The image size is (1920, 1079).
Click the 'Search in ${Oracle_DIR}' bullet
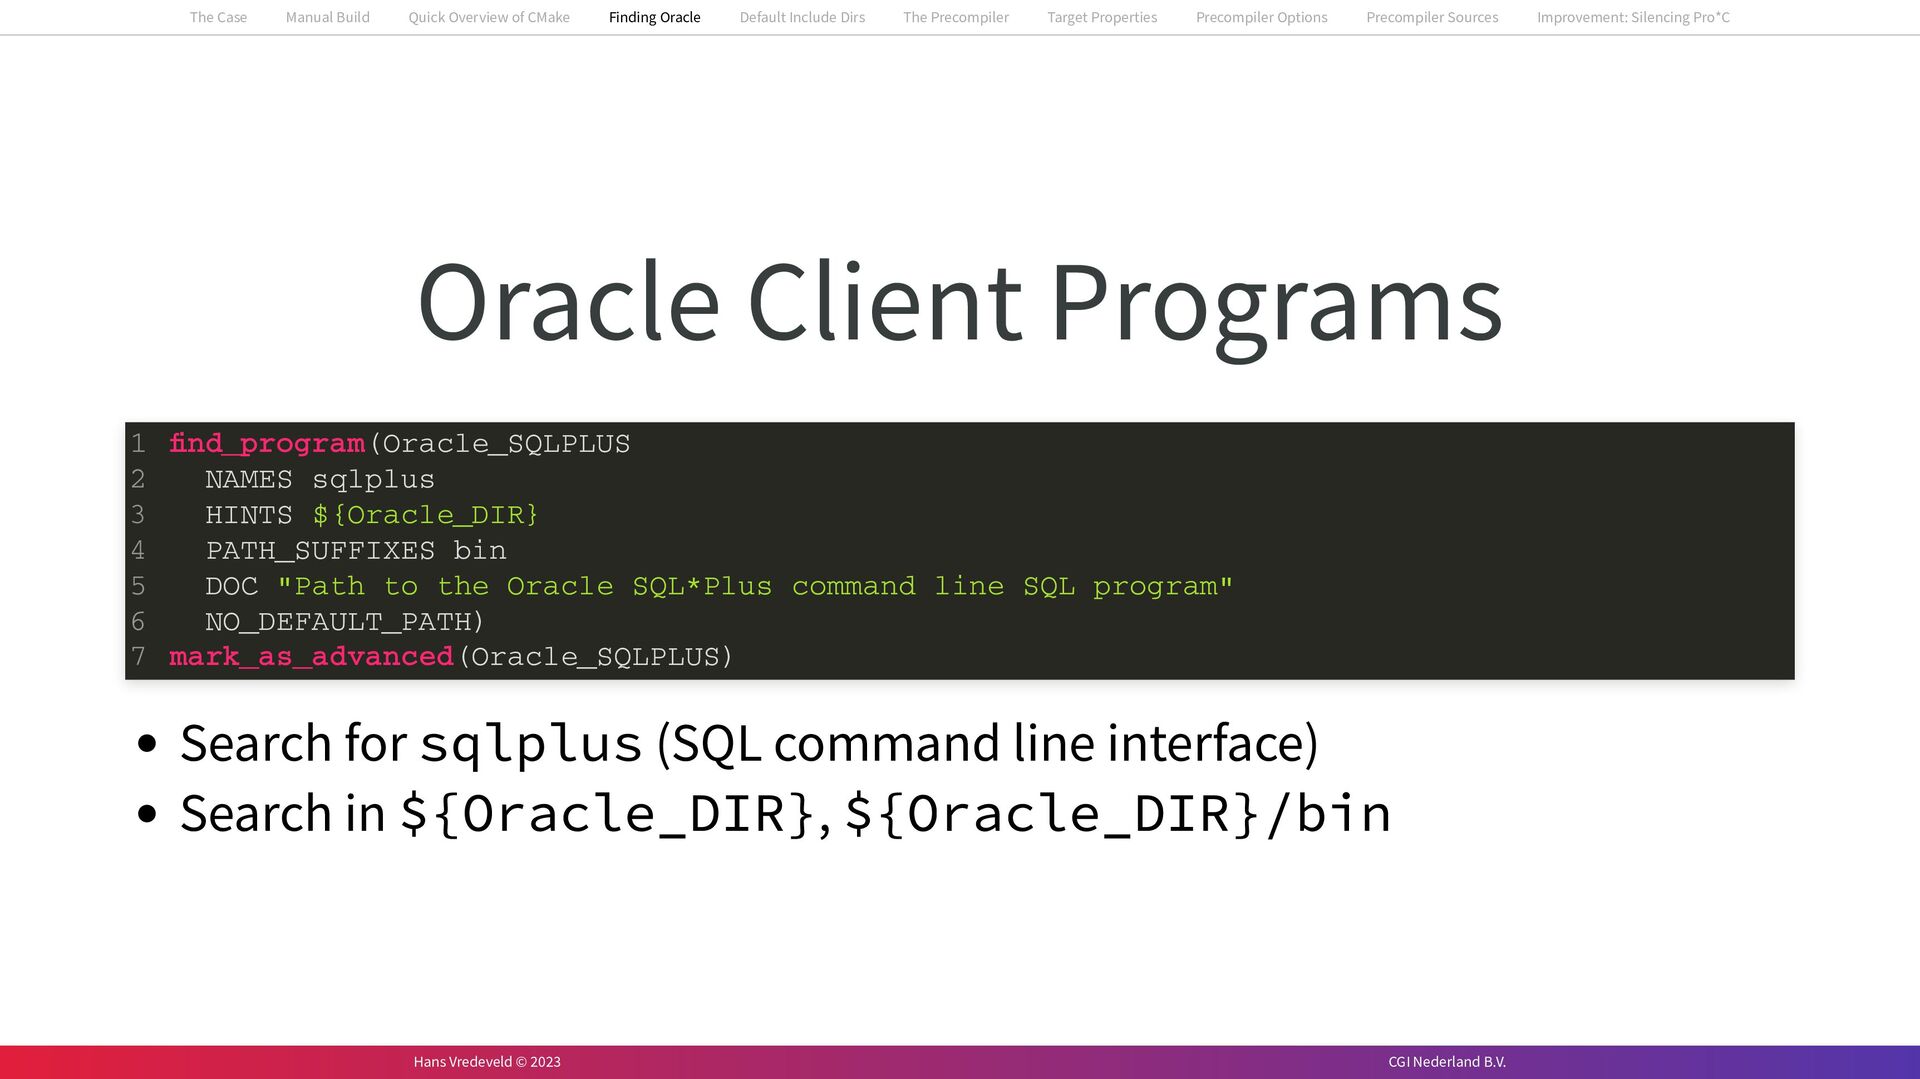[785, 813]
